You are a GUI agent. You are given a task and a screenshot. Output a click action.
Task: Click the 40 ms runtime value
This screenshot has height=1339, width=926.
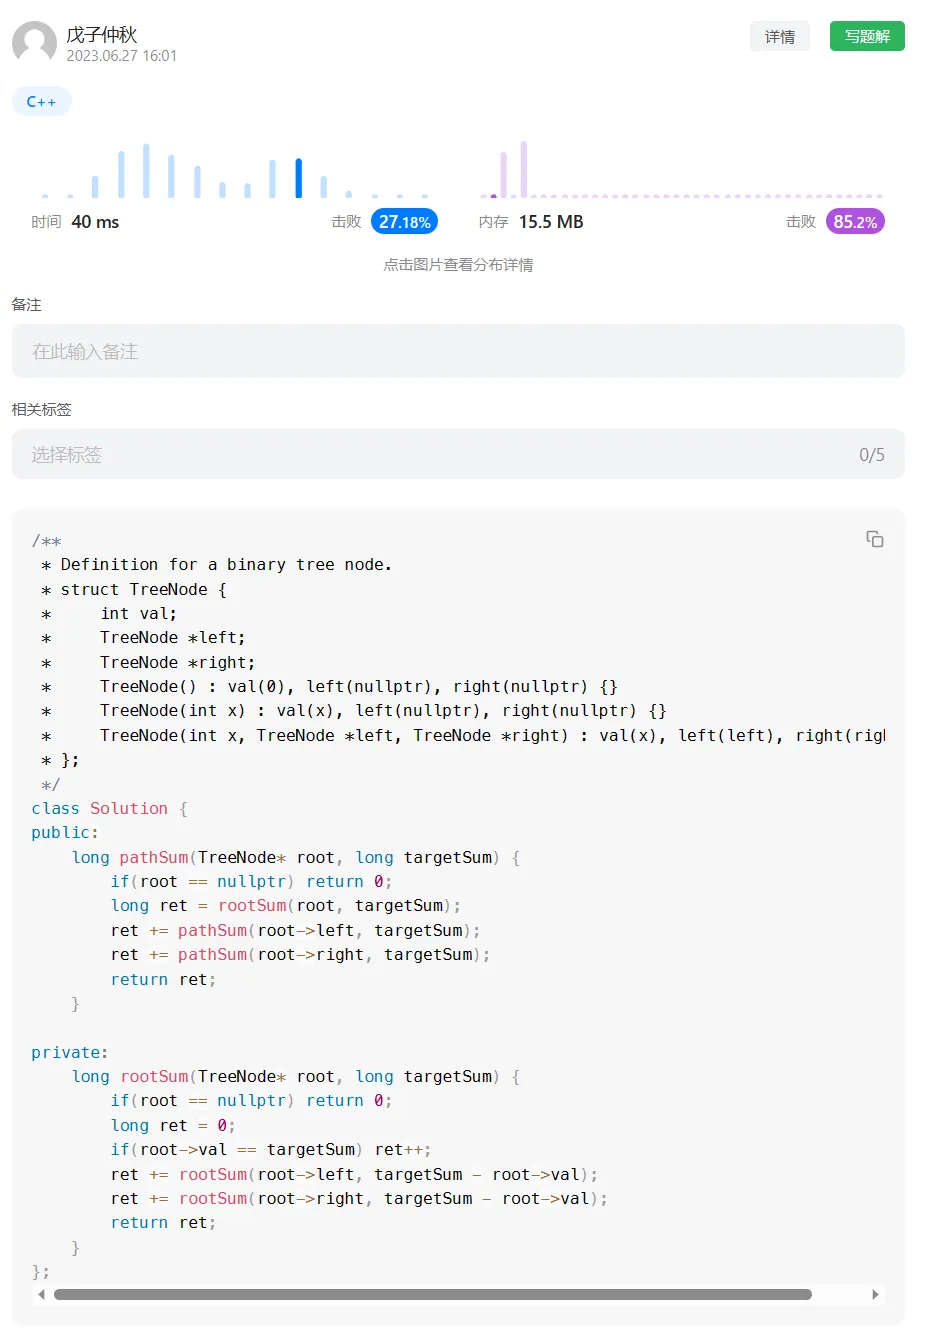95,222
